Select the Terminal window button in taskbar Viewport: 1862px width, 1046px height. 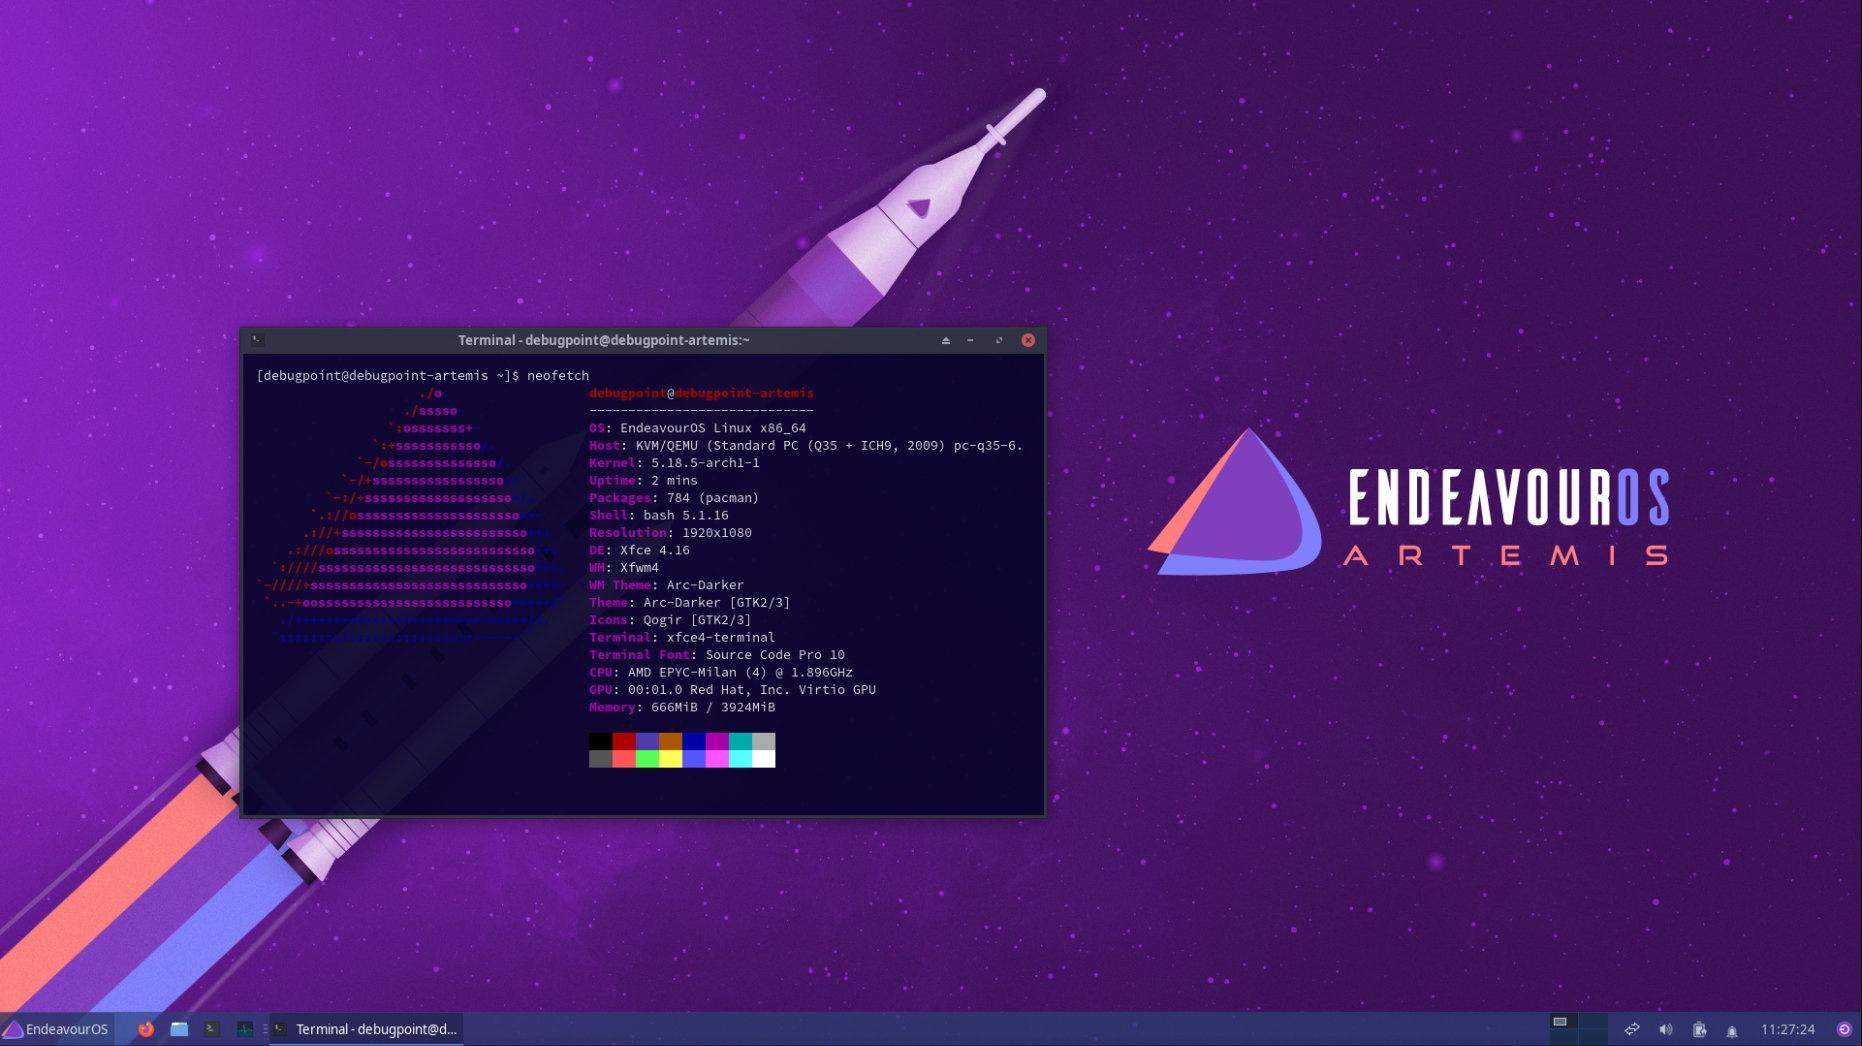tap(367, 1029)
